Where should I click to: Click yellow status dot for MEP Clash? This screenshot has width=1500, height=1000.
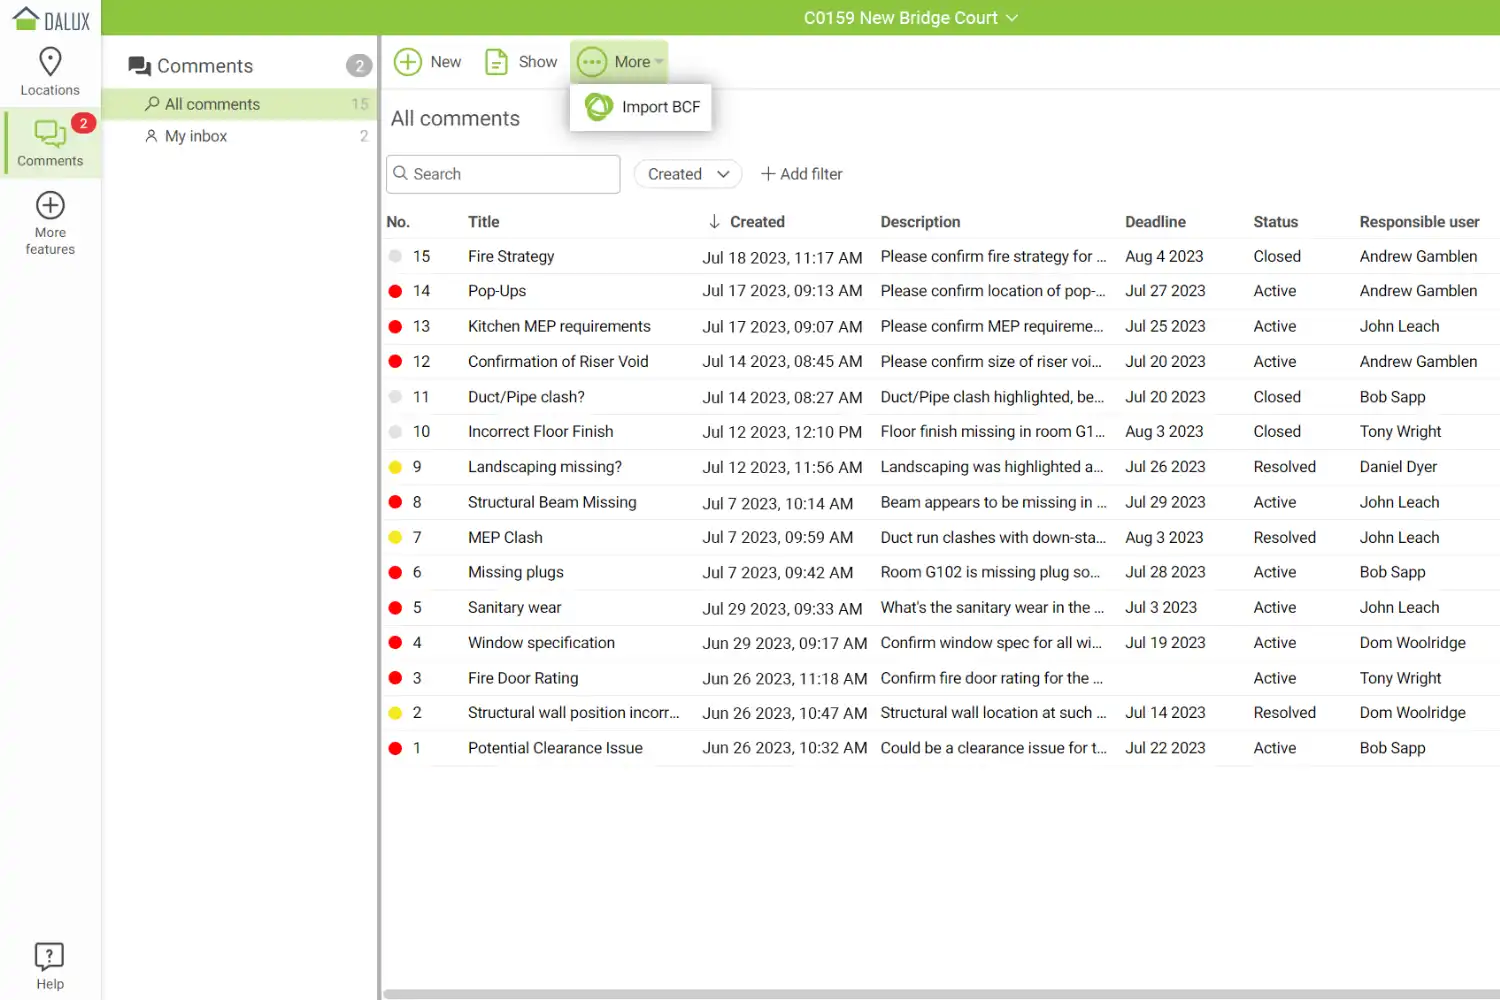click(395, 537)
